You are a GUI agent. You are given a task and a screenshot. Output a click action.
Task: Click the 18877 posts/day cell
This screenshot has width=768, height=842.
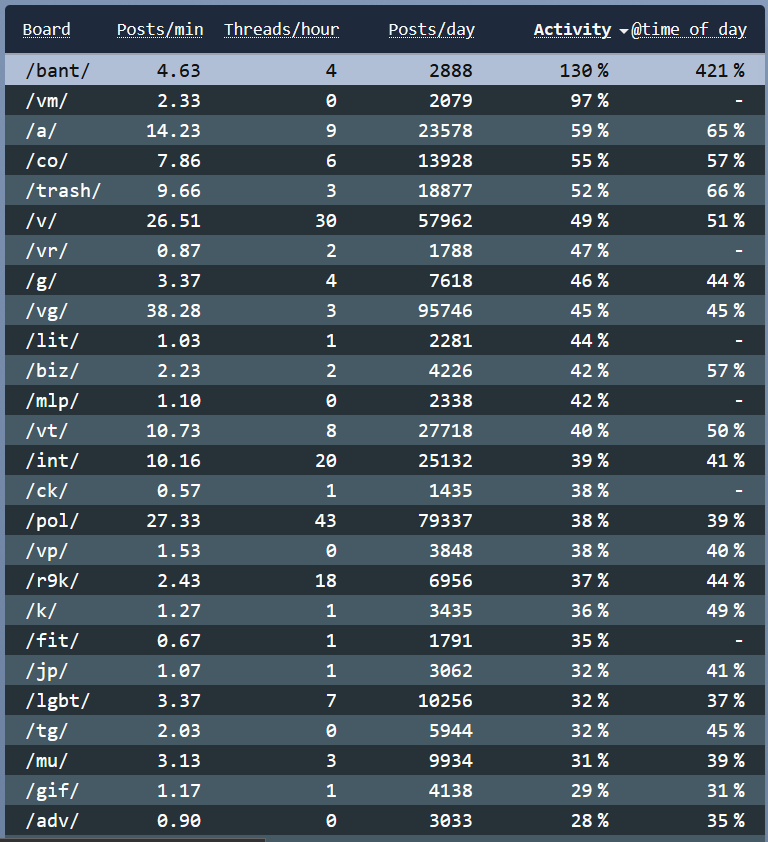click(x=446, y=191)
